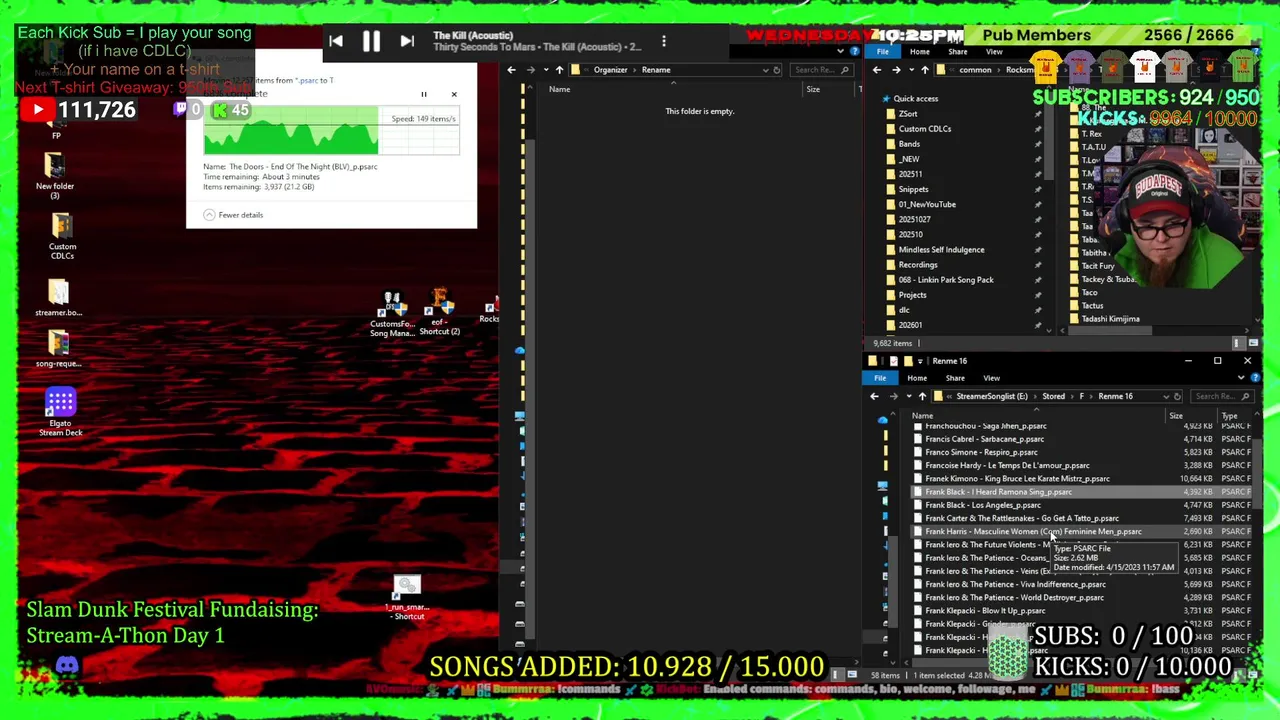Sort by Size column in Rename window
This screenshot has height=720, width=1280.
pyautogui.click(x=813, y=90)
